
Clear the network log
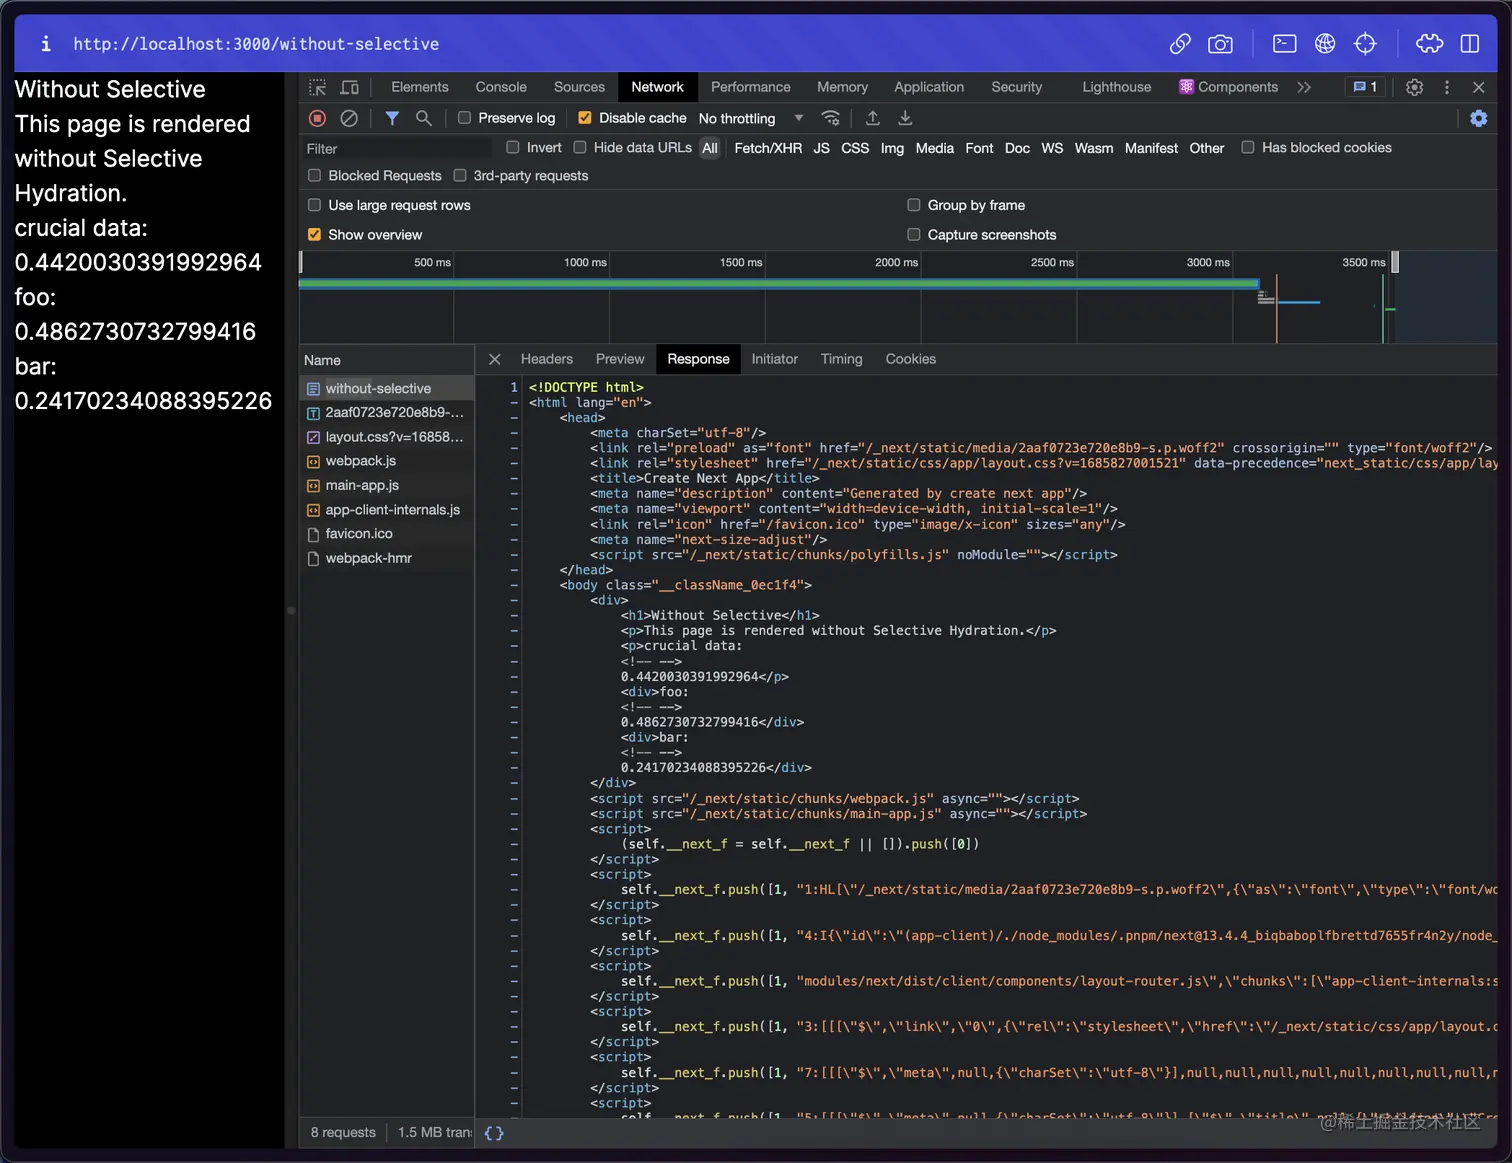pyautogui.click(x=349, y=118)
